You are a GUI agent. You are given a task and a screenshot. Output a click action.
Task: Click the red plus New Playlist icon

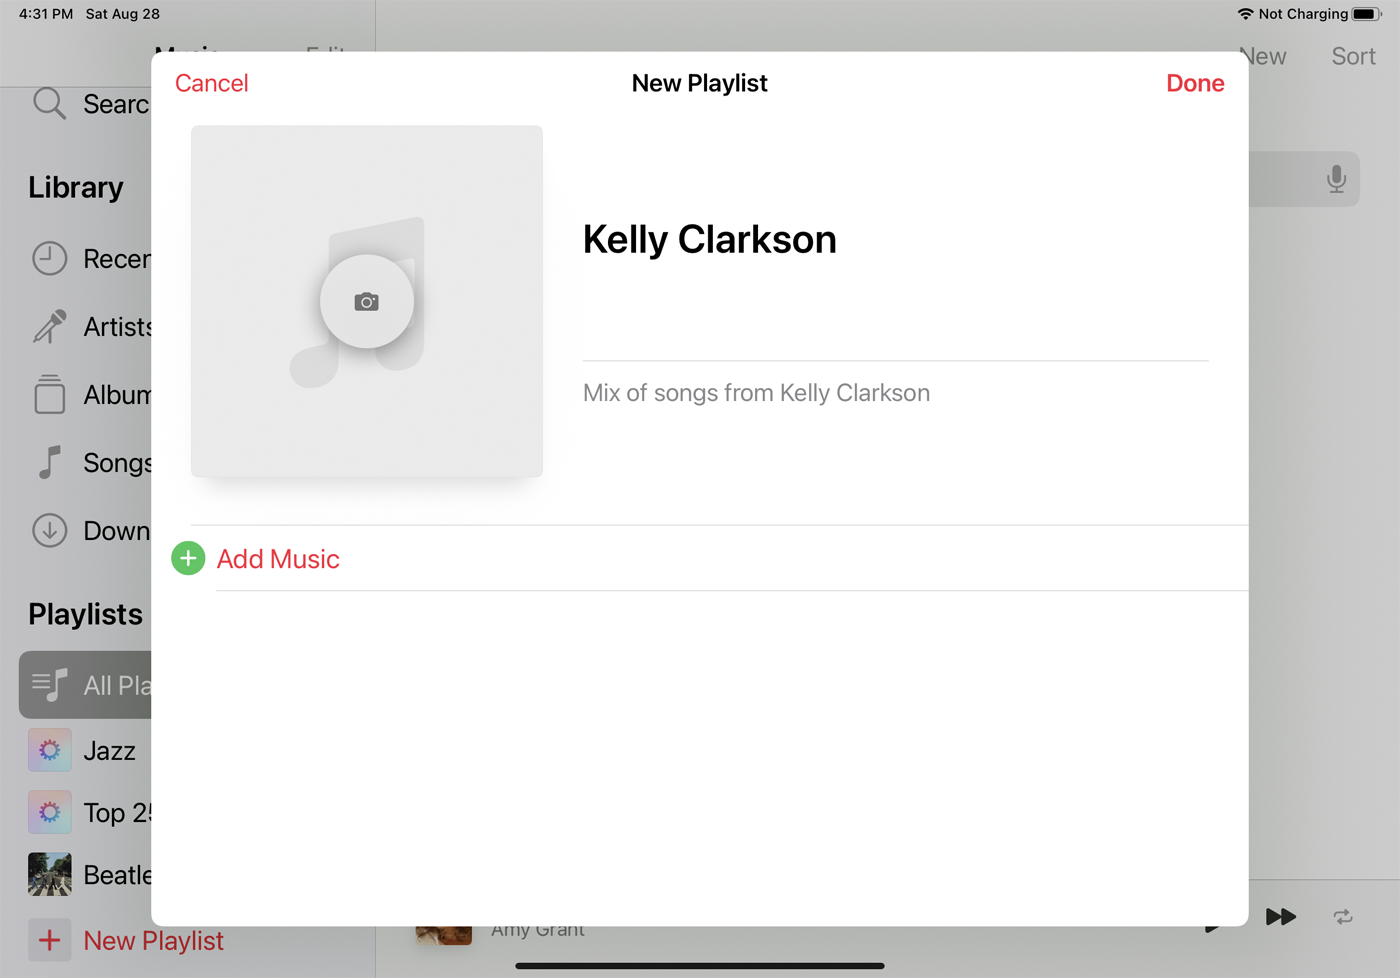tap(49, 940)
